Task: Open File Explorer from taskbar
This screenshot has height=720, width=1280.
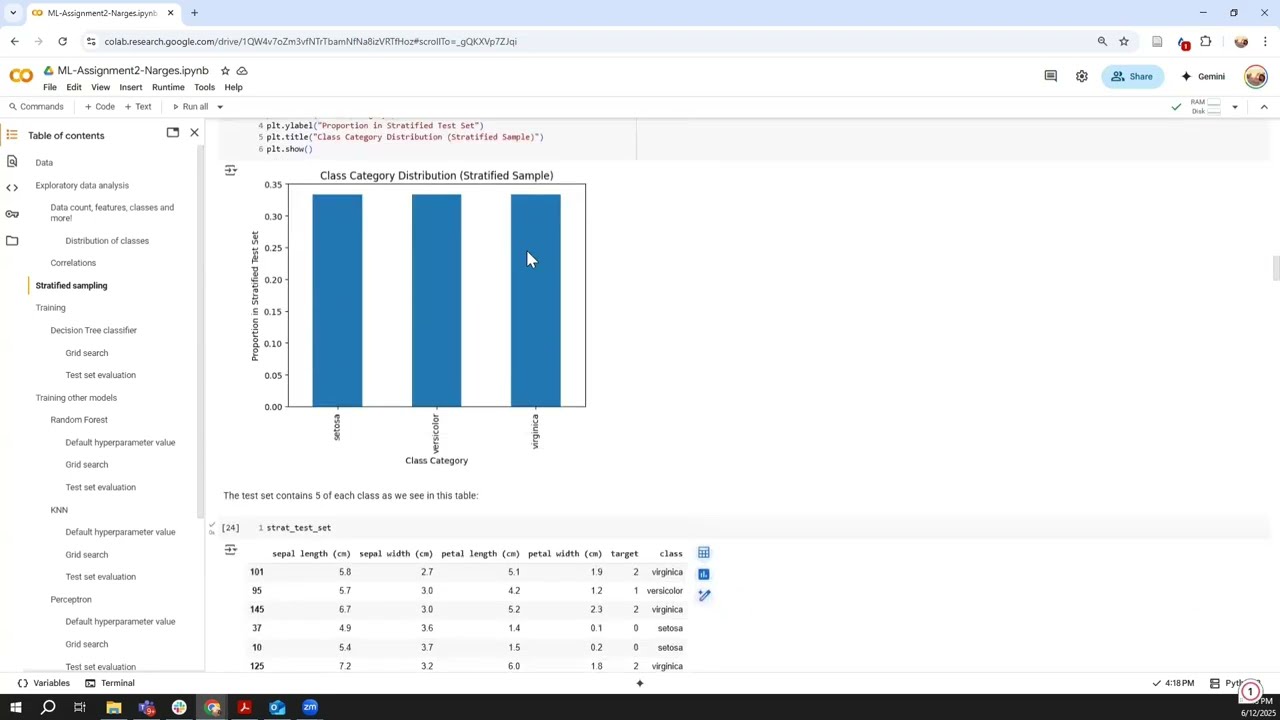Action: point(113,708)
